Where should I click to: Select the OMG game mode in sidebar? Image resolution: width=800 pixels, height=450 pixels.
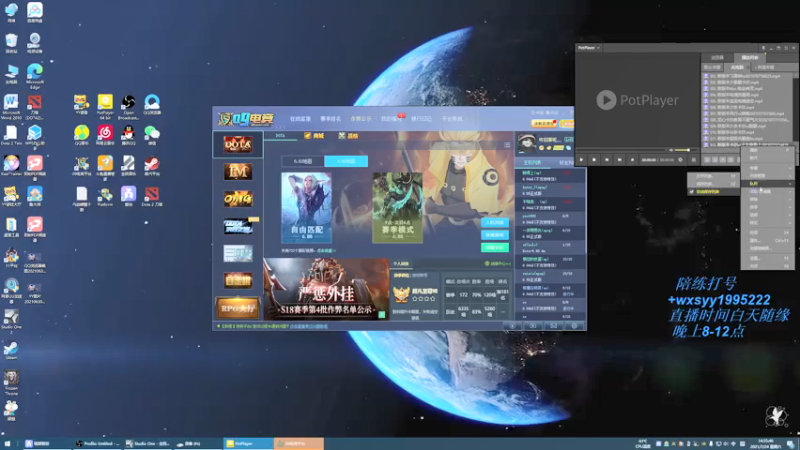tap(238, 199)
